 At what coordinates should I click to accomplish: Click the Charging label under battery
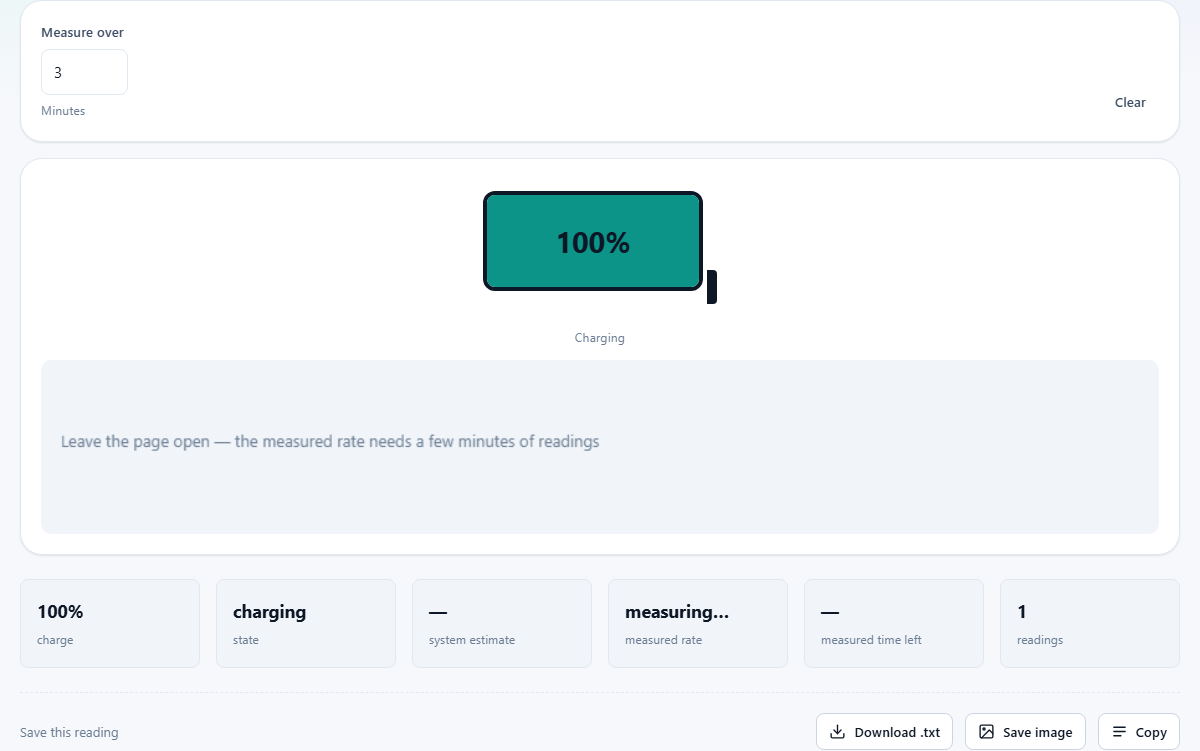(600, 338)
